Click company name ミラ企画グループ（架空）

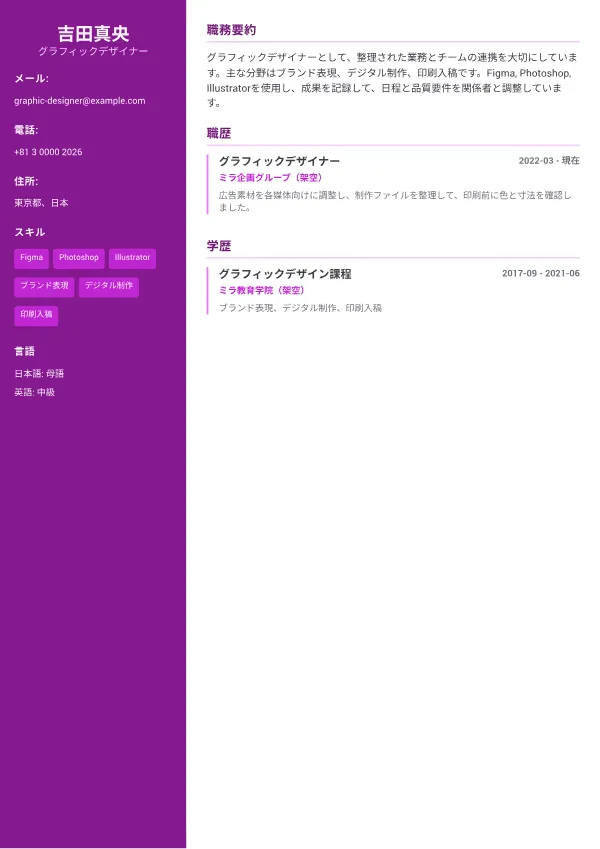pyautogui.click(x=270, y=178)
